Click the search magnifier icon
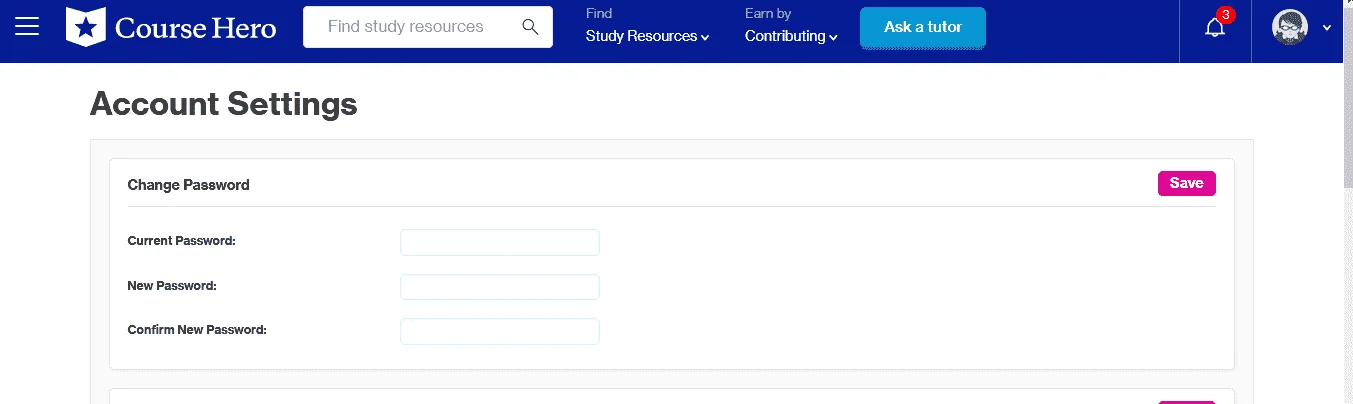 (530, 27)
